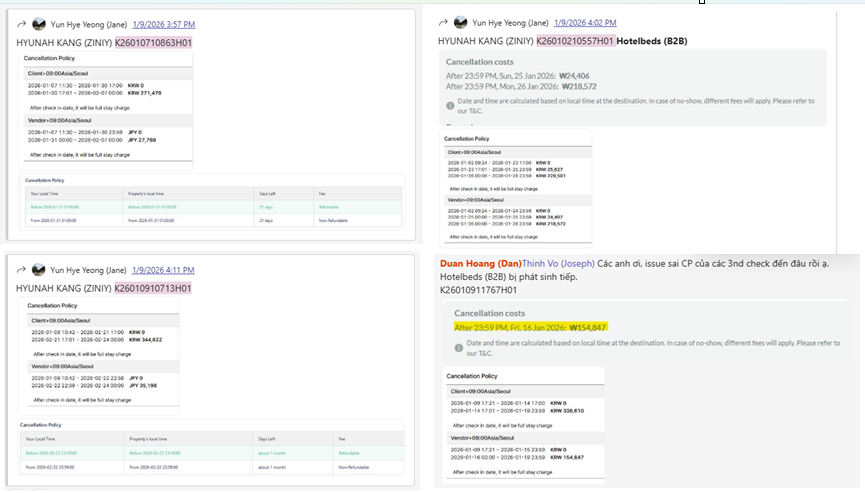Click the KRW 271,479 amount
This screenshot has height=493, width=865.
click(x=145, y=93)
